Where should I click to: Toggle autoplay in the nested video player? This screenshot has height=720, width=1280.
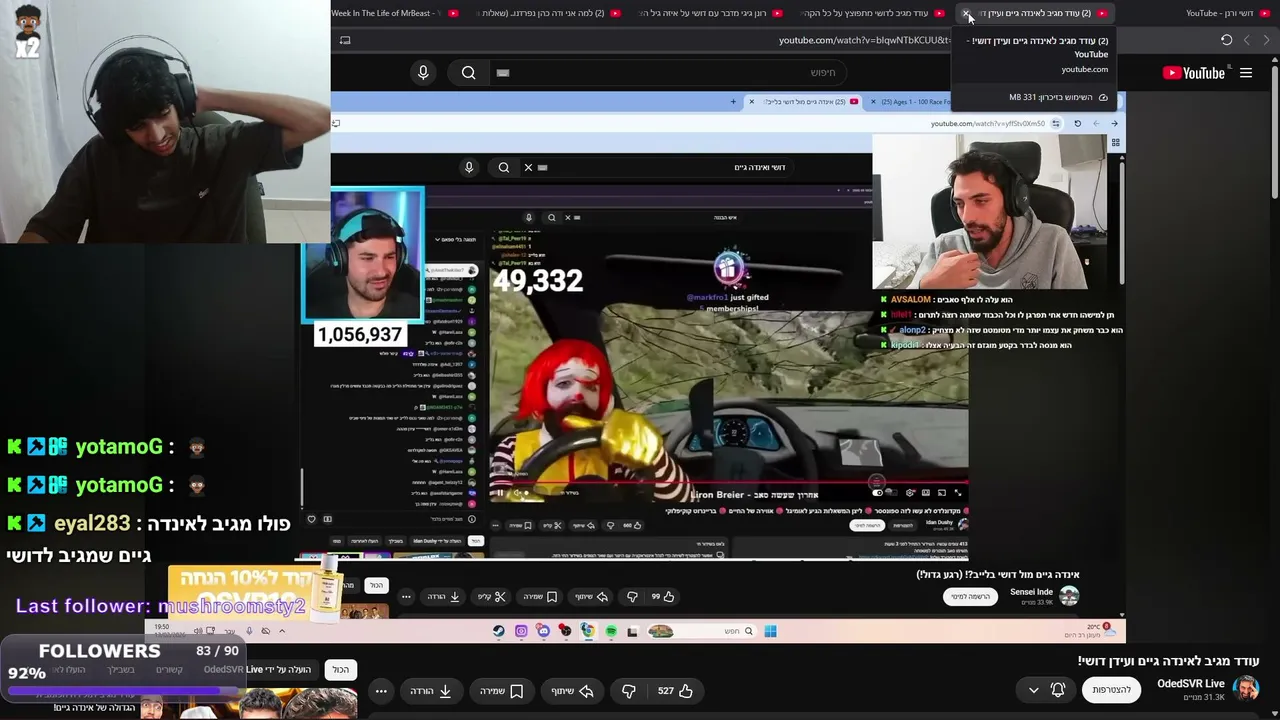(878, 492)
